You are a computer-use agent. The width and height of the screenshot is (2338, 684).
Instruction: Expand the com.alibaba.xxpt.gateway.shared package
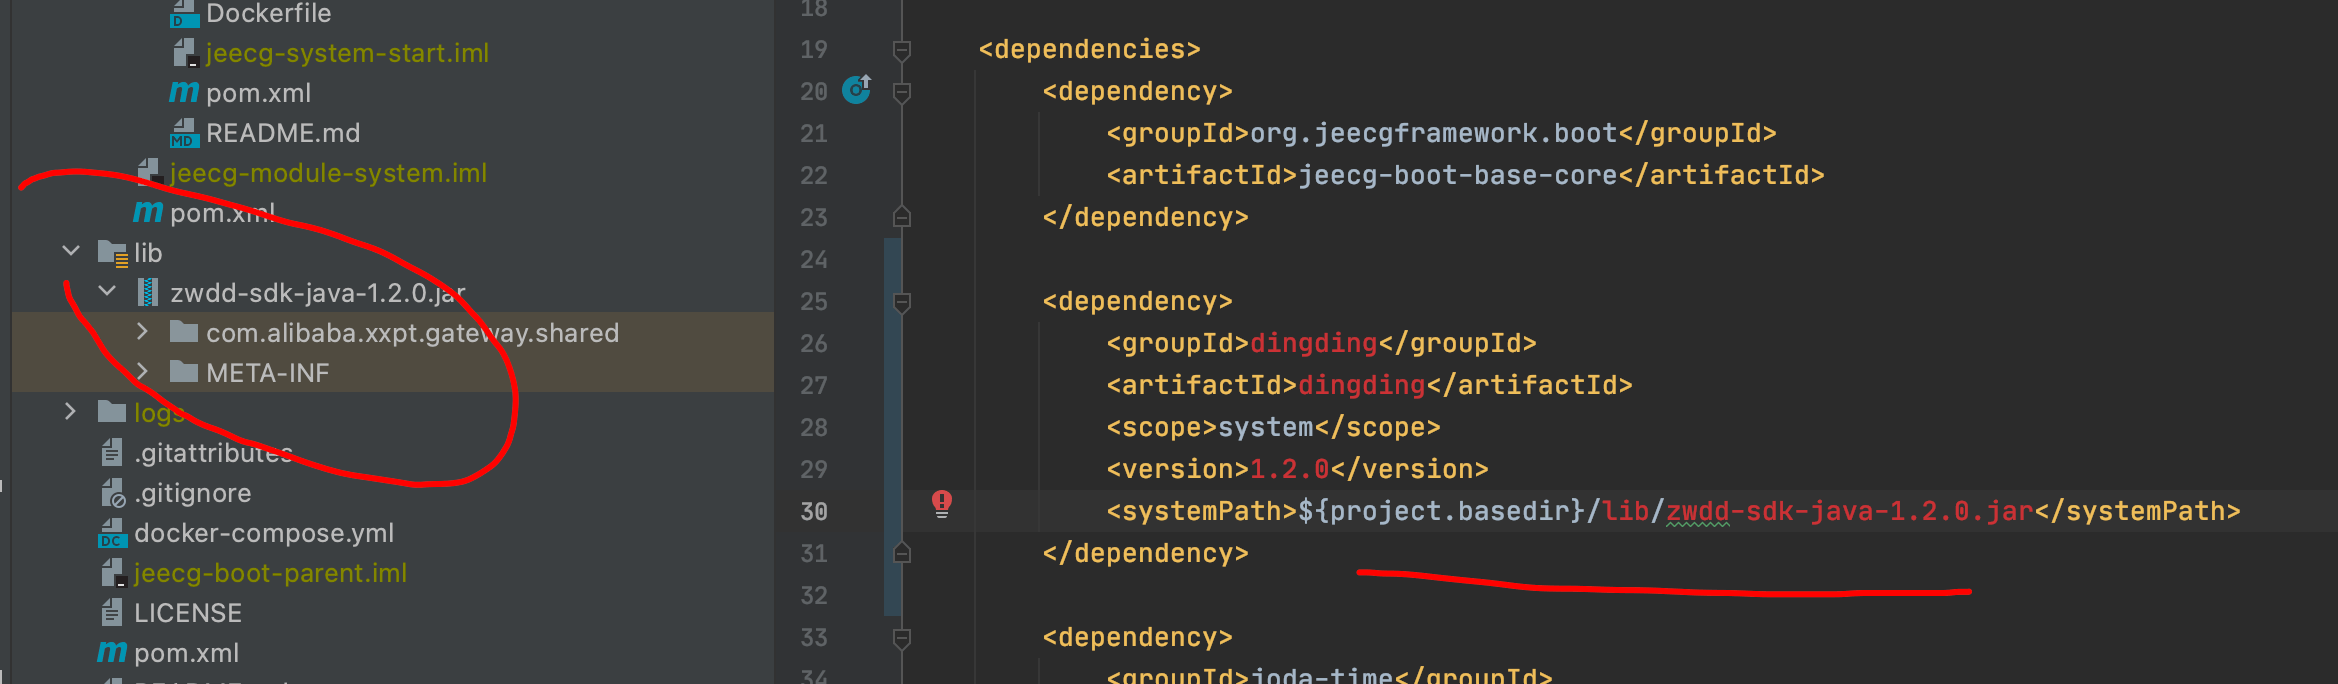click(142, 332)
